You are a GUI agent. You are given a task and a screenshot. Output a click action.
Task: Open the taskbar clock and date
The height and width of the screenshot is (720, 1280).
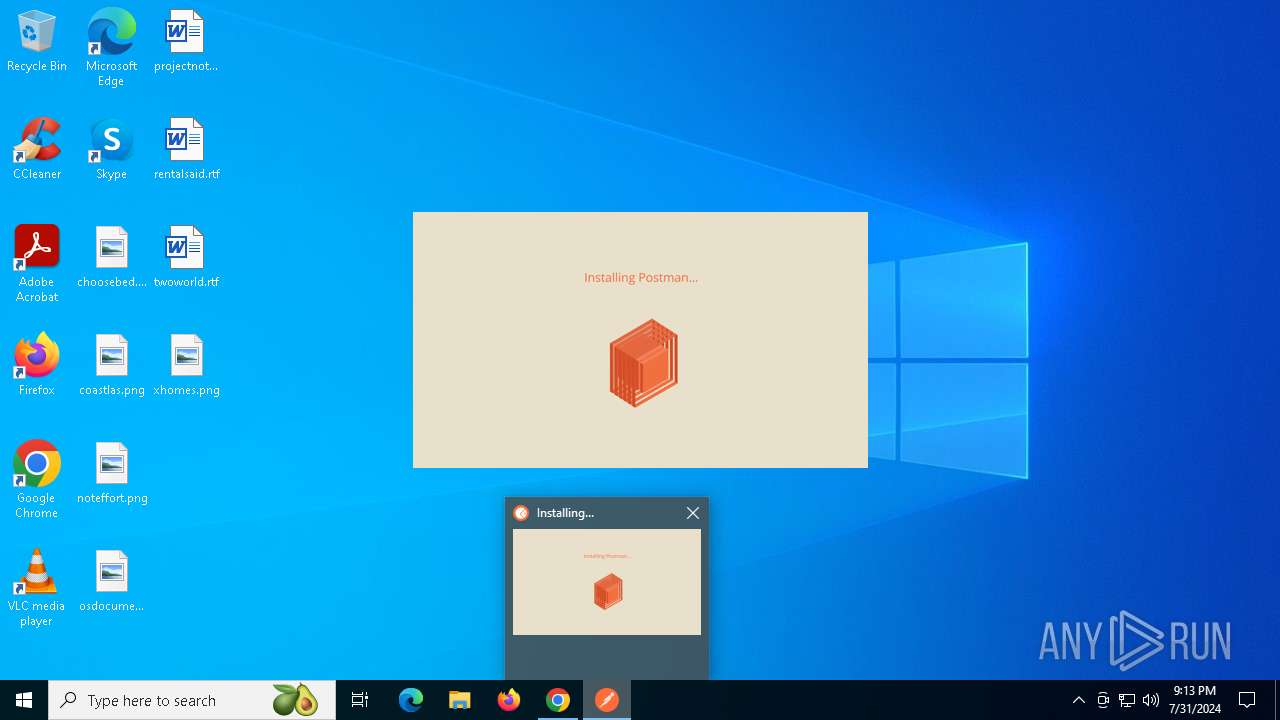coord(1195,700)
